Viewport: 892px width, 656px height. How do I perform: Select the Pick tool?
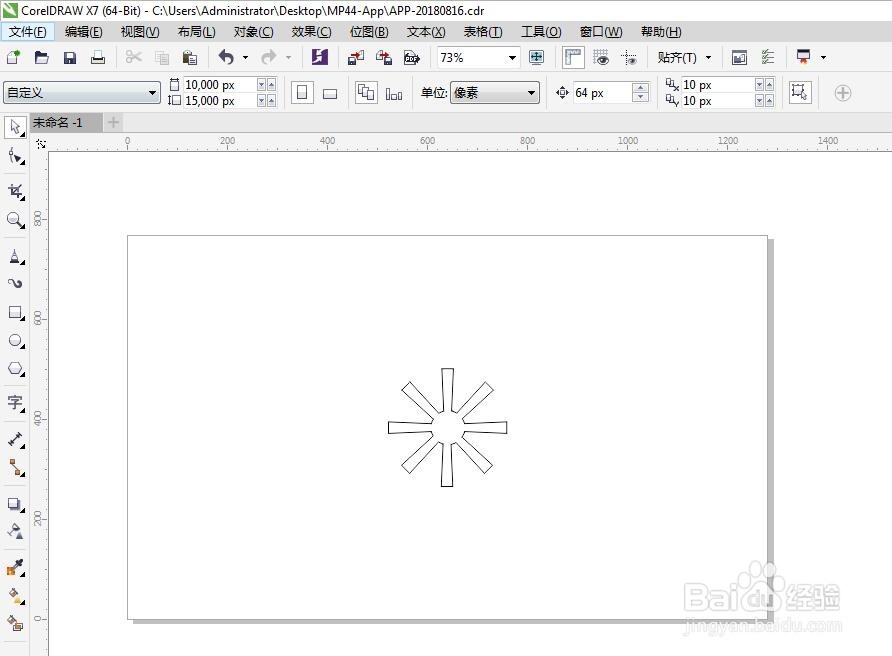pos(15,127)
